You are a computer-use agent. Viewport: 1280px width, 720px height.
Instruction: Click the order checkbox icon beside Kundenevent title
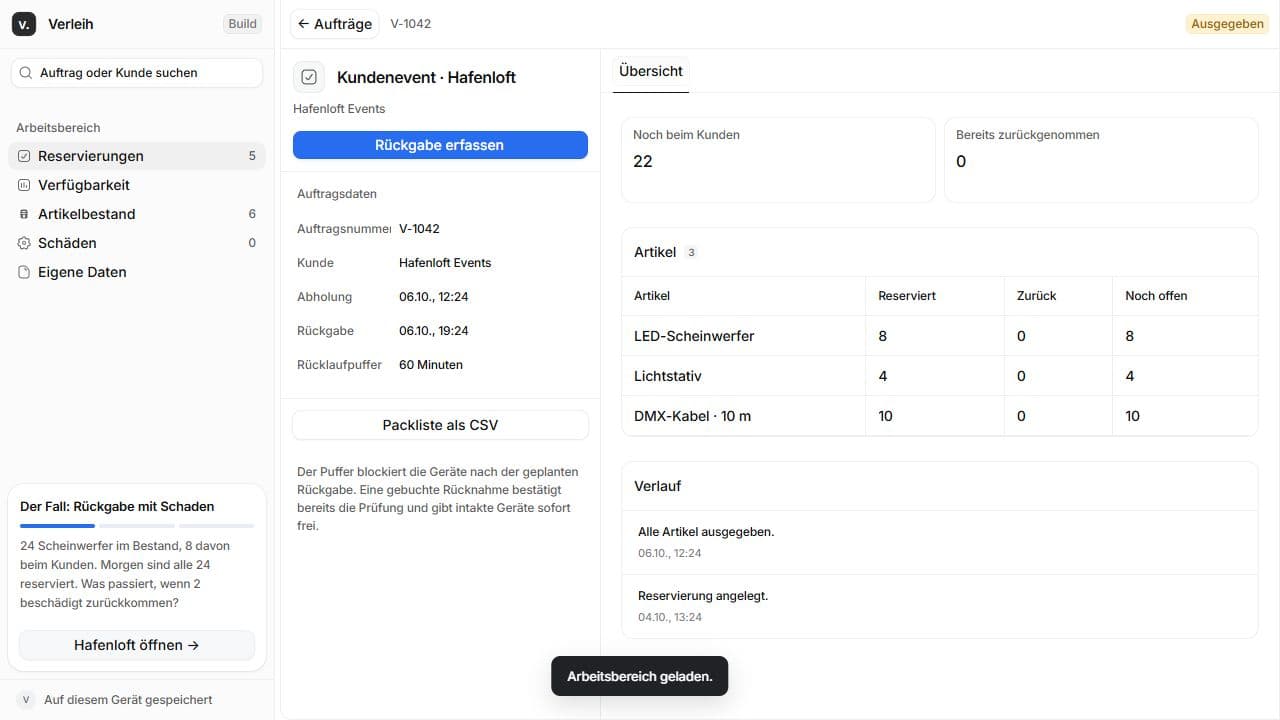point(309,77)
